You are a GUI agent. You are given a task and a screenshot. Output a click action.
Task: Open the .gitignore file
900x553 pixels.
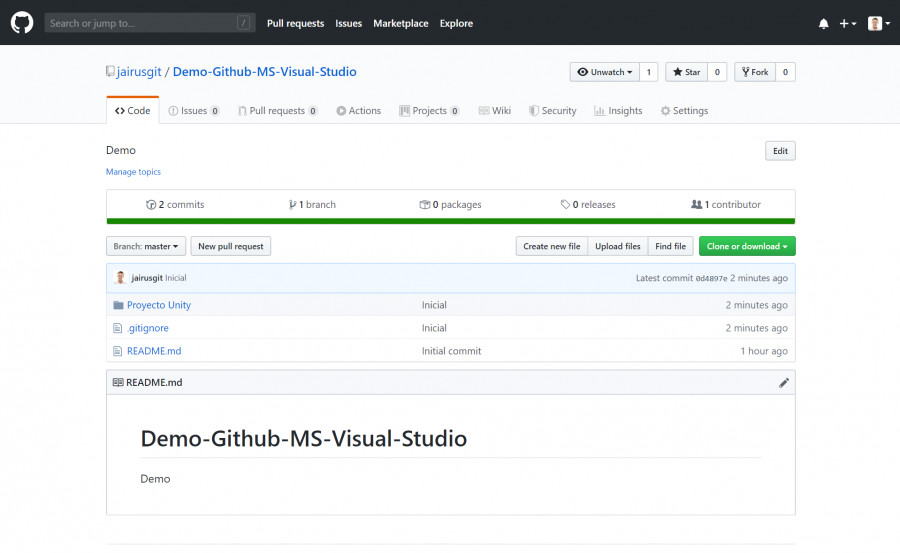pos(148,328)
